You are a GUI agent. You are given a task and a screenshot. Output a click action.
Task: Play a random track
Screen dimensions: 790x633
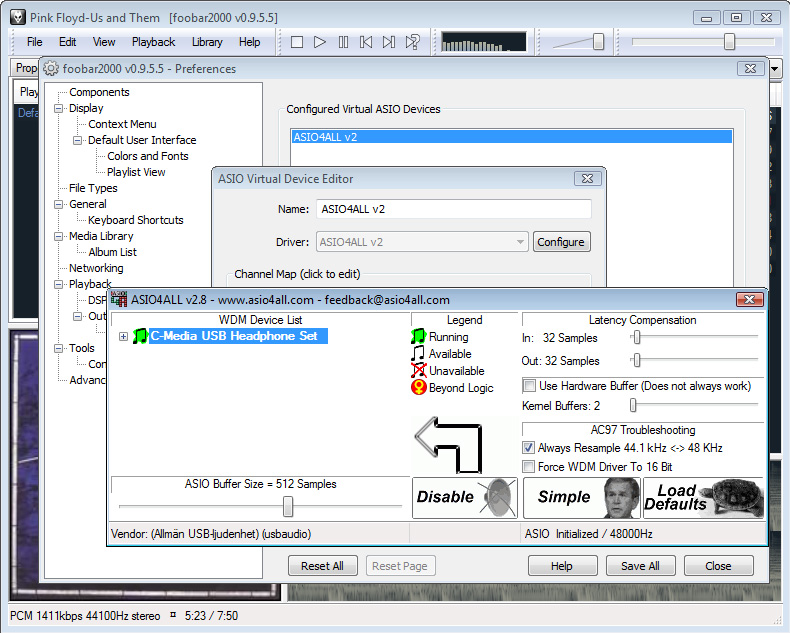tap(412, 42)
